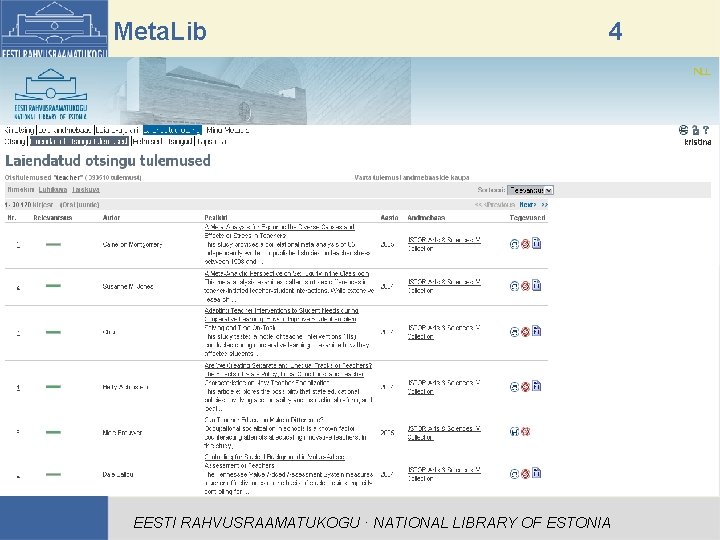Click blue circular icon in Susanne M. Jones row
The height and width of the screenshot is (540, 720).
[x=514, y=286]
